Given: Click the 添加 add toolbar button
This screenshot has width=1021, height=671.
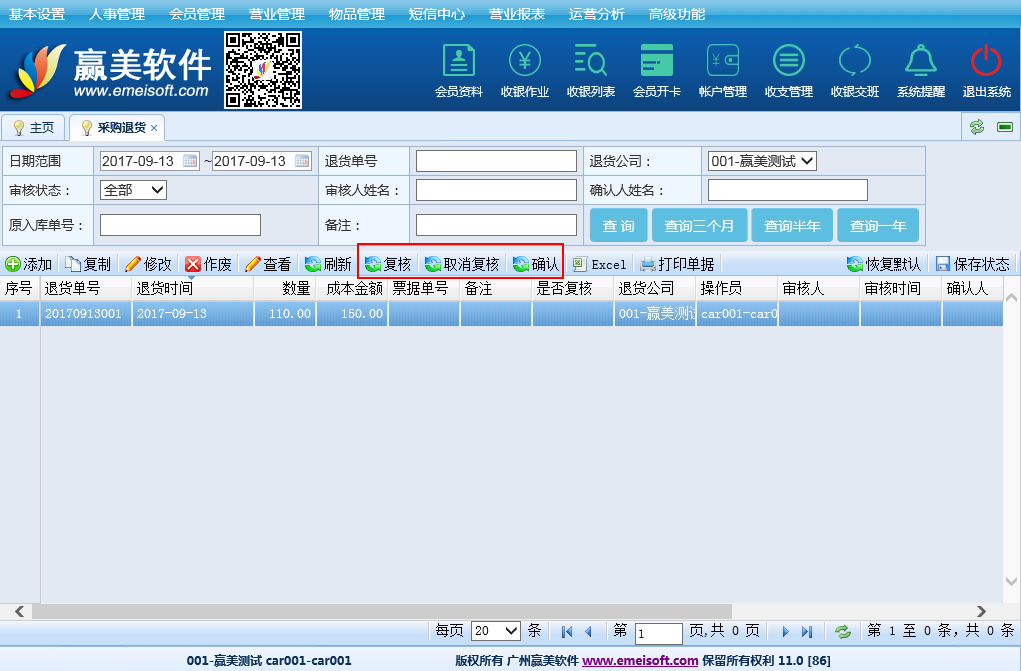Looking at the screenshot, I should 28,264.
